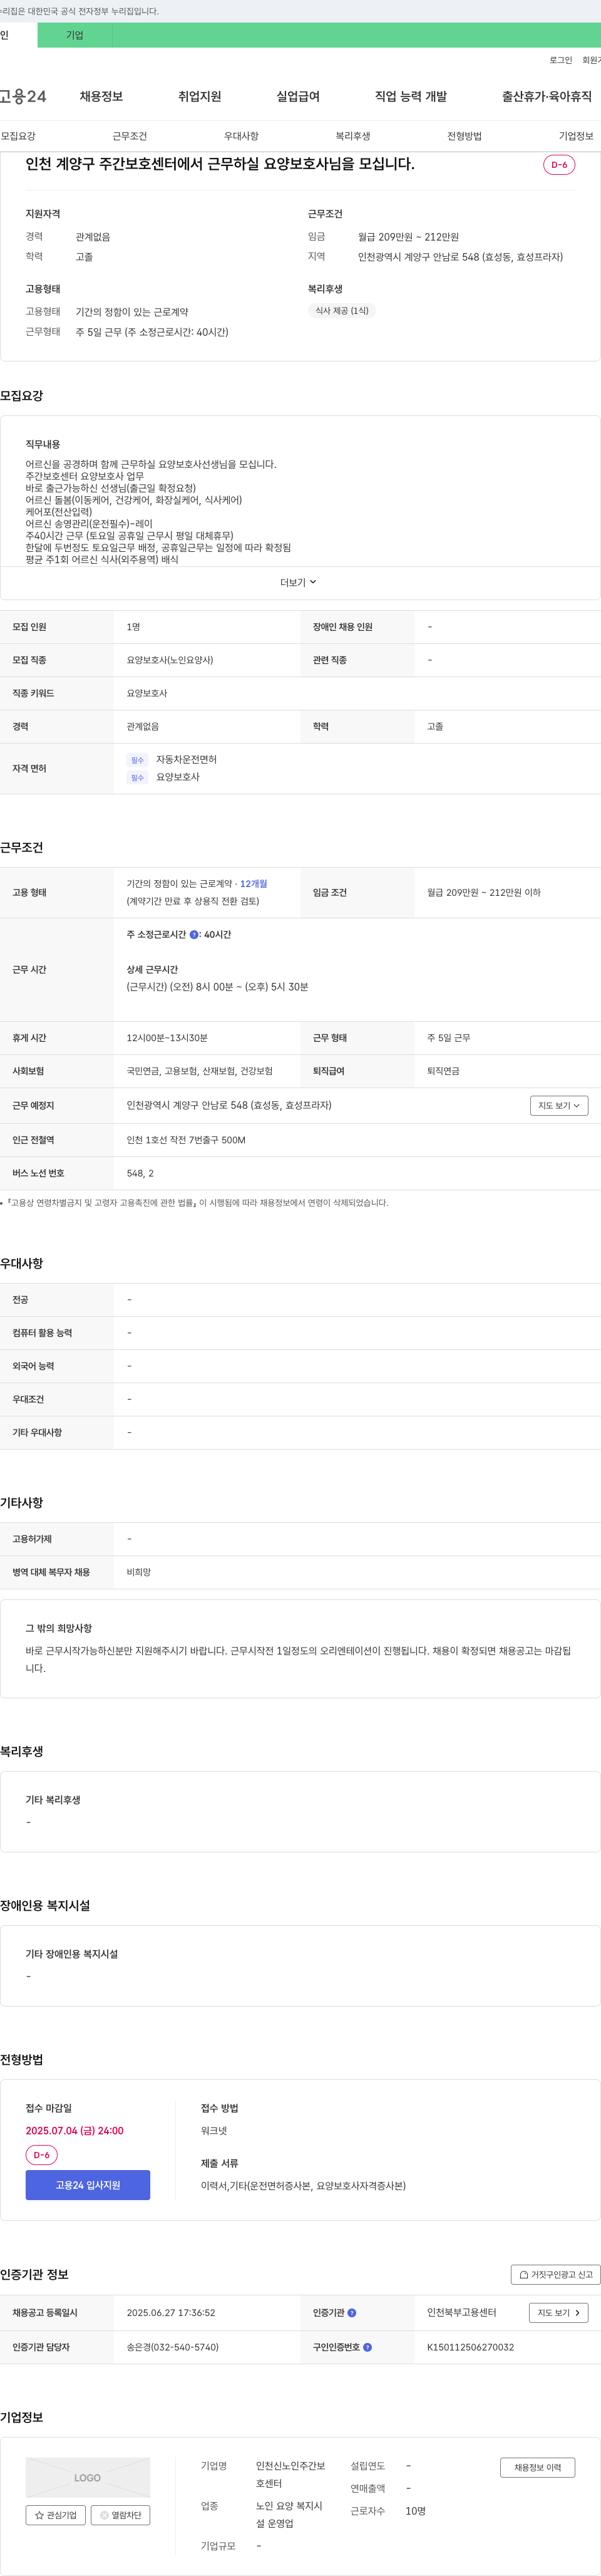Click the subway info 인천 1호선 작전 7번출구
The height and width of the screenshot is (2576, 601).
[186, 1140]
